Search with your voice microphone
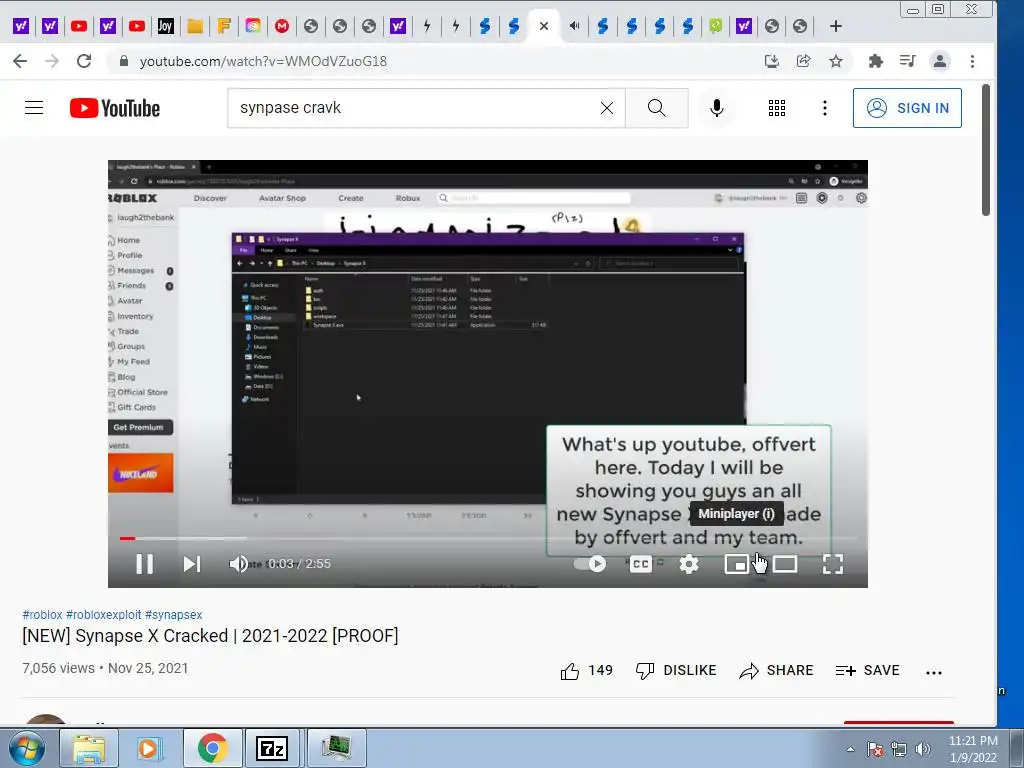1024x768 pixels. (716, 108)
